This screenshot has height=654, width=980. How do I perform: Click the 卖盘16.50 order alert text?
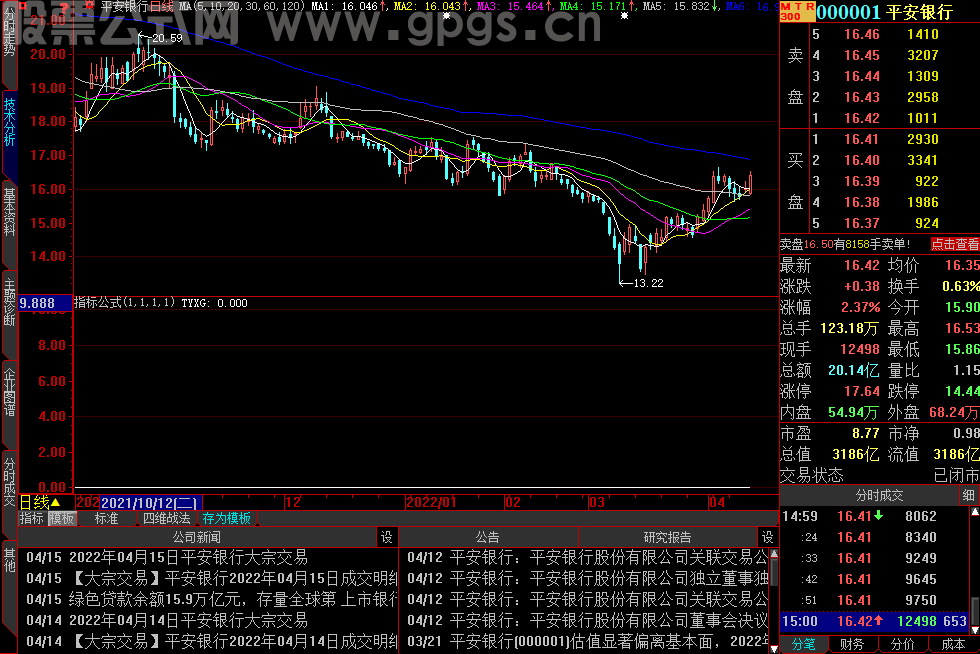click(845, 244)
